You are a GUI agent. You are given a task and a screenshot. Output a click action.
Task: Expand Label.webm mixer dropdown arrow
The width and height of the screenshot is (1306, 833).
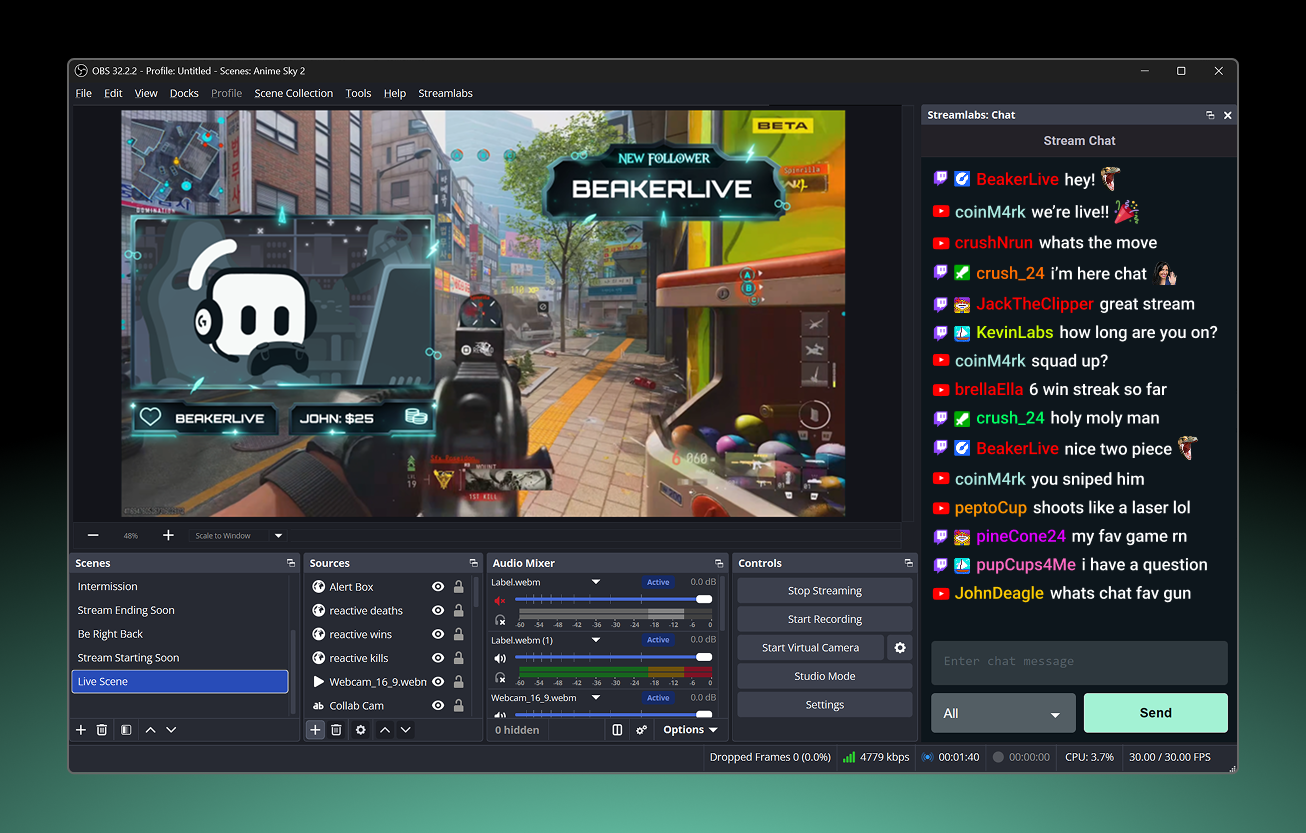click(596, 582)
